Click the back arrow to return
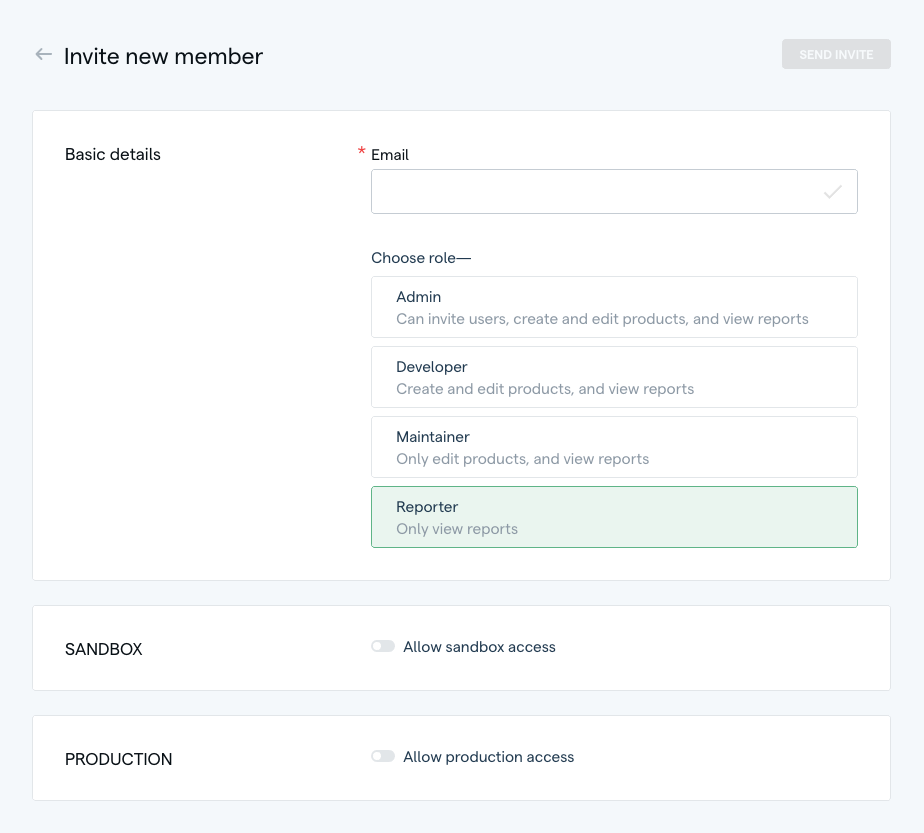The image size is (924, 833). [42, 55]
